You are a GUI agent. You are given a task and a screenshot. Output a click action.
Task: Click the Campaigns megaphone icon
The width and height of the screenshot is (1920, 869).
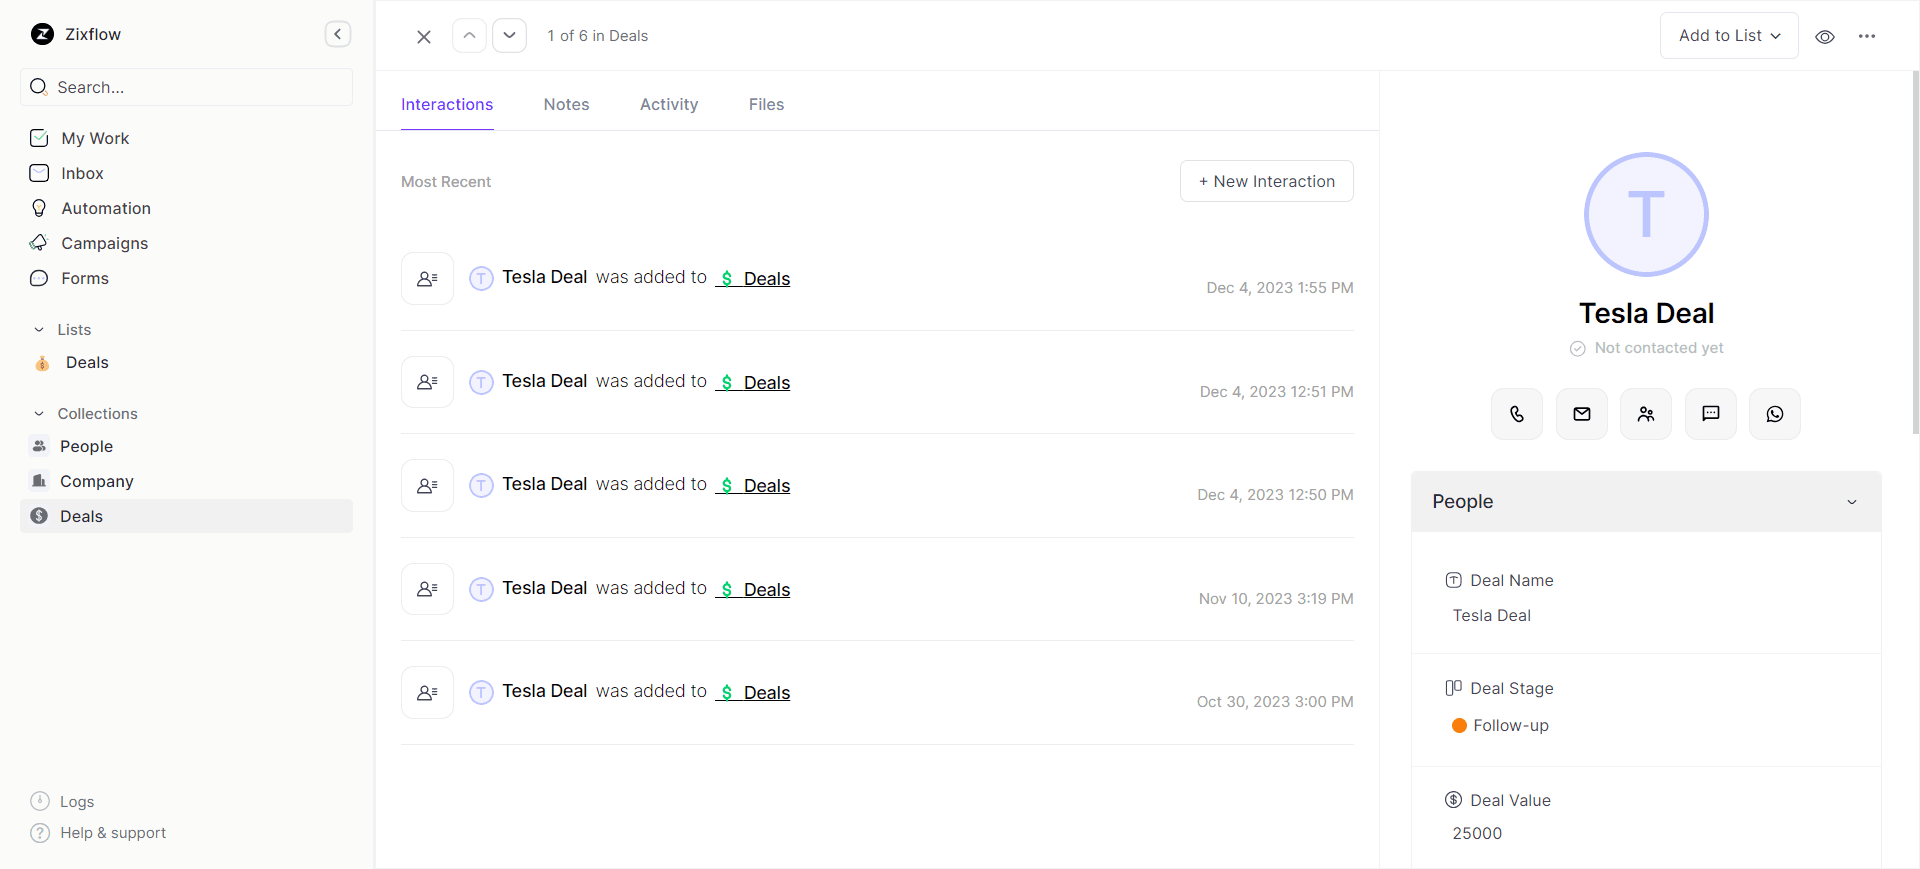pyautogui.click(x=39, y=243)
